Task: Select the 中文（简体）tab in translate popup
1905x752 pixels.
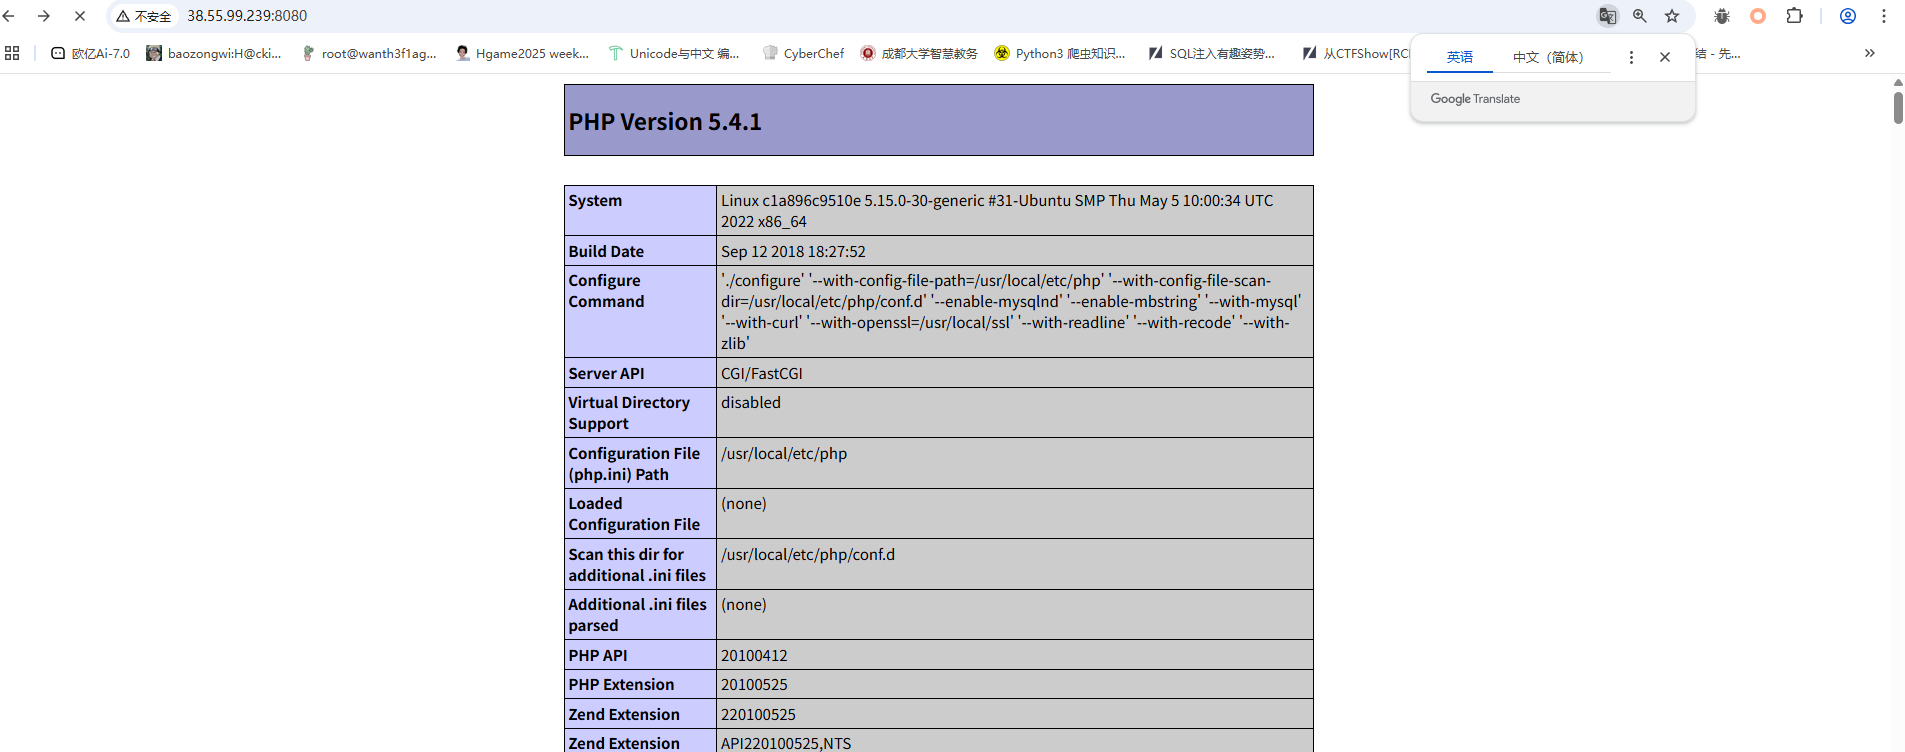Action: 1548,57
